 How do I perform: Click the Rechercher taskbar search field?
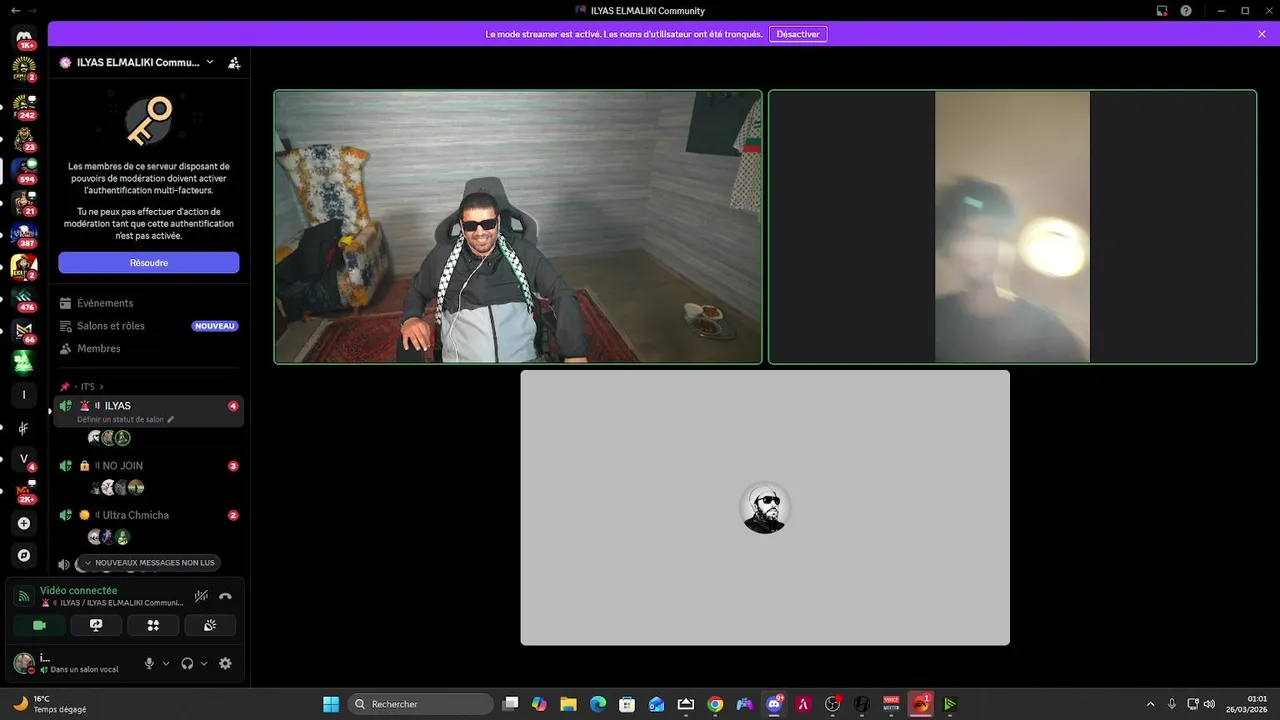[x=420, y=704]
